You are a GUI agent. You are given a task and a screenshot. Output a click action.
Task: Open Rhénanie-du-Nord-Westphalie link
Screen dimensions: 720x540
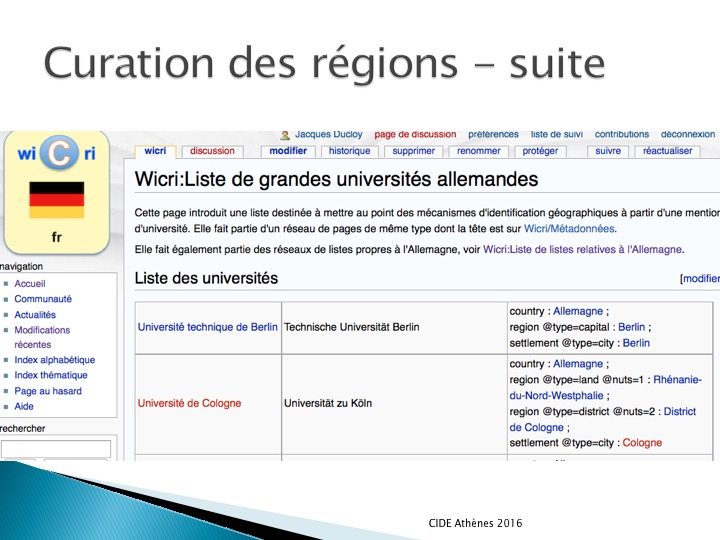[606, 388]
